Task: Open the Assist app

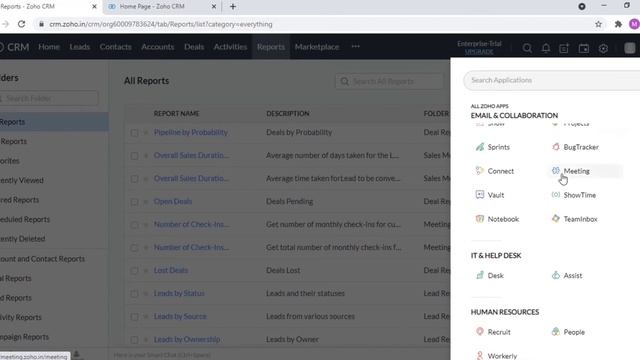Action: (567, 276)
